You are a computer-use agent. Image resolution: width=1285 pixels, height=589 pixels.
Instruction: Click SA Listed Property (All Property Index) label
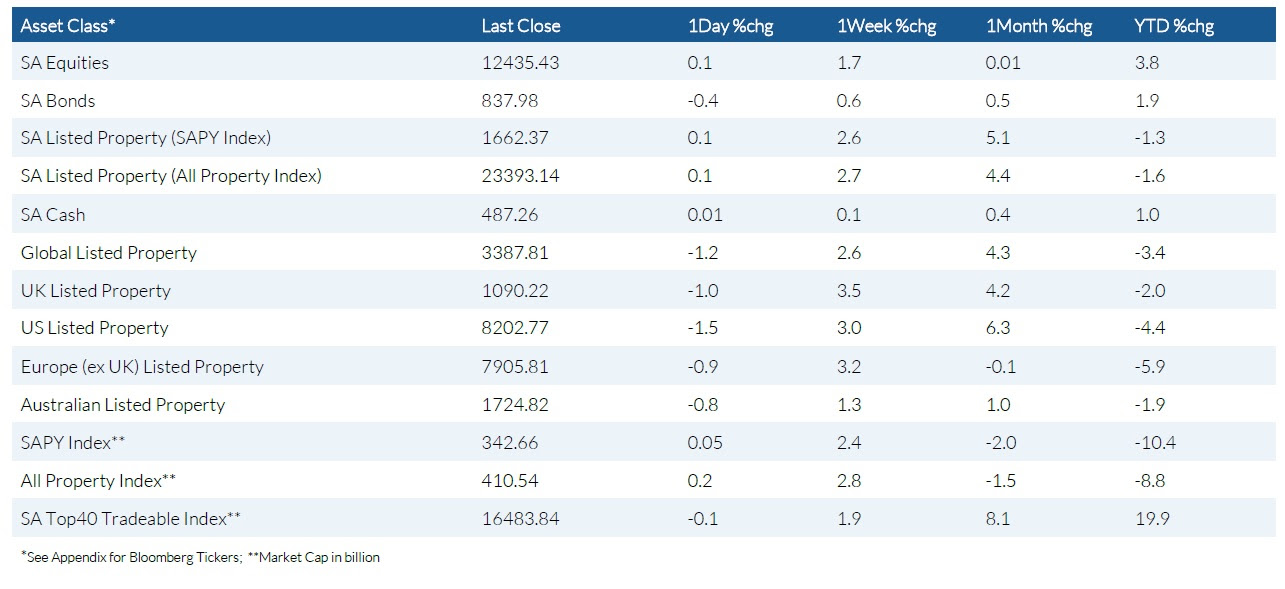click(171, 176)
